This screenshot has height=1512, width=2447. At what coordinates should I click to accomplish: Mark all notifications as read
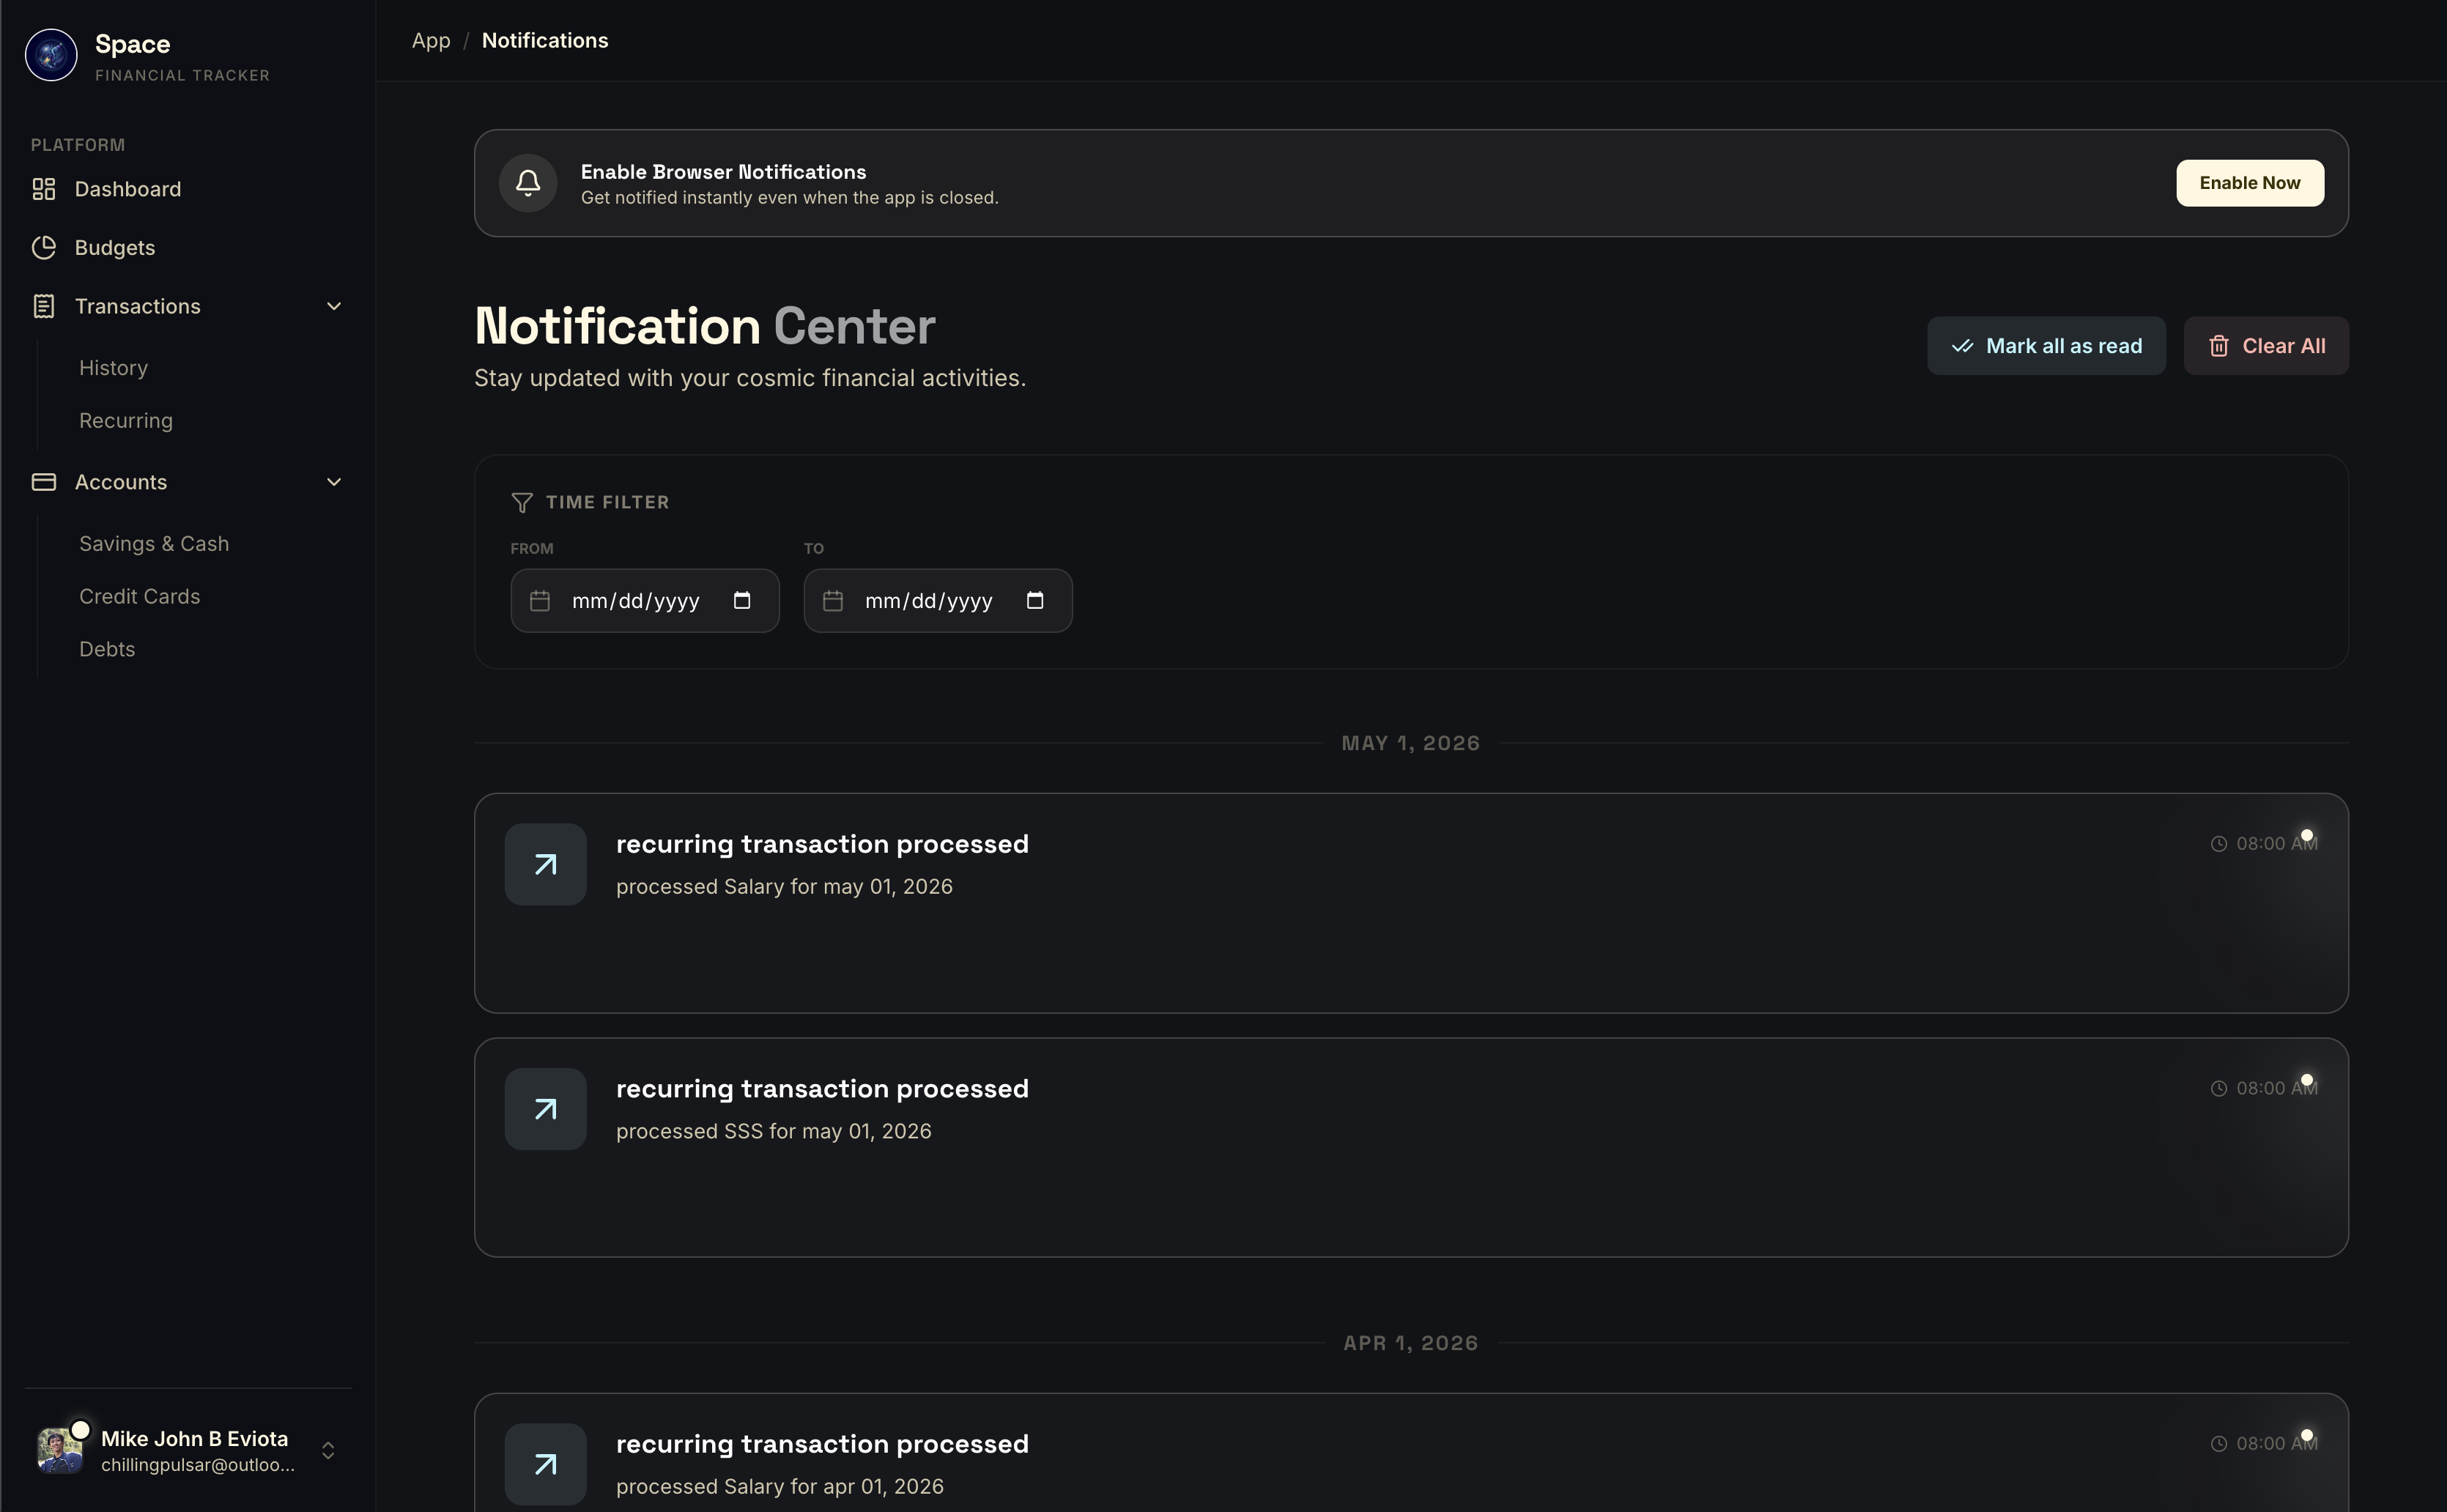[2046, 346]
